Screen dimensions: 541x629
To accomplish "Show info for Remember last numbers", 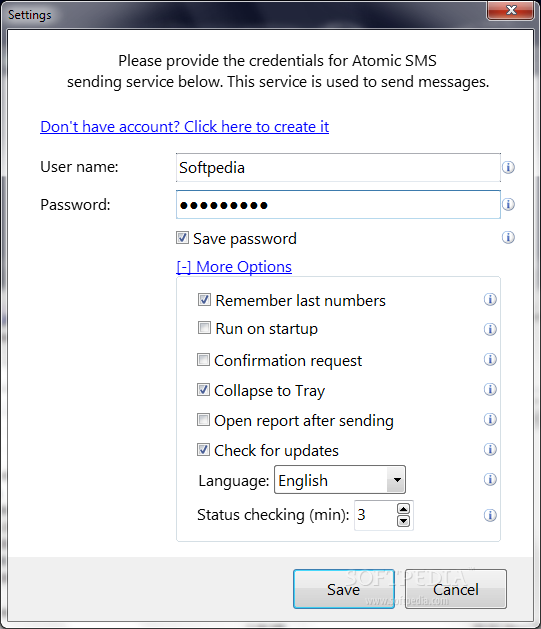I will click(490, 299).
